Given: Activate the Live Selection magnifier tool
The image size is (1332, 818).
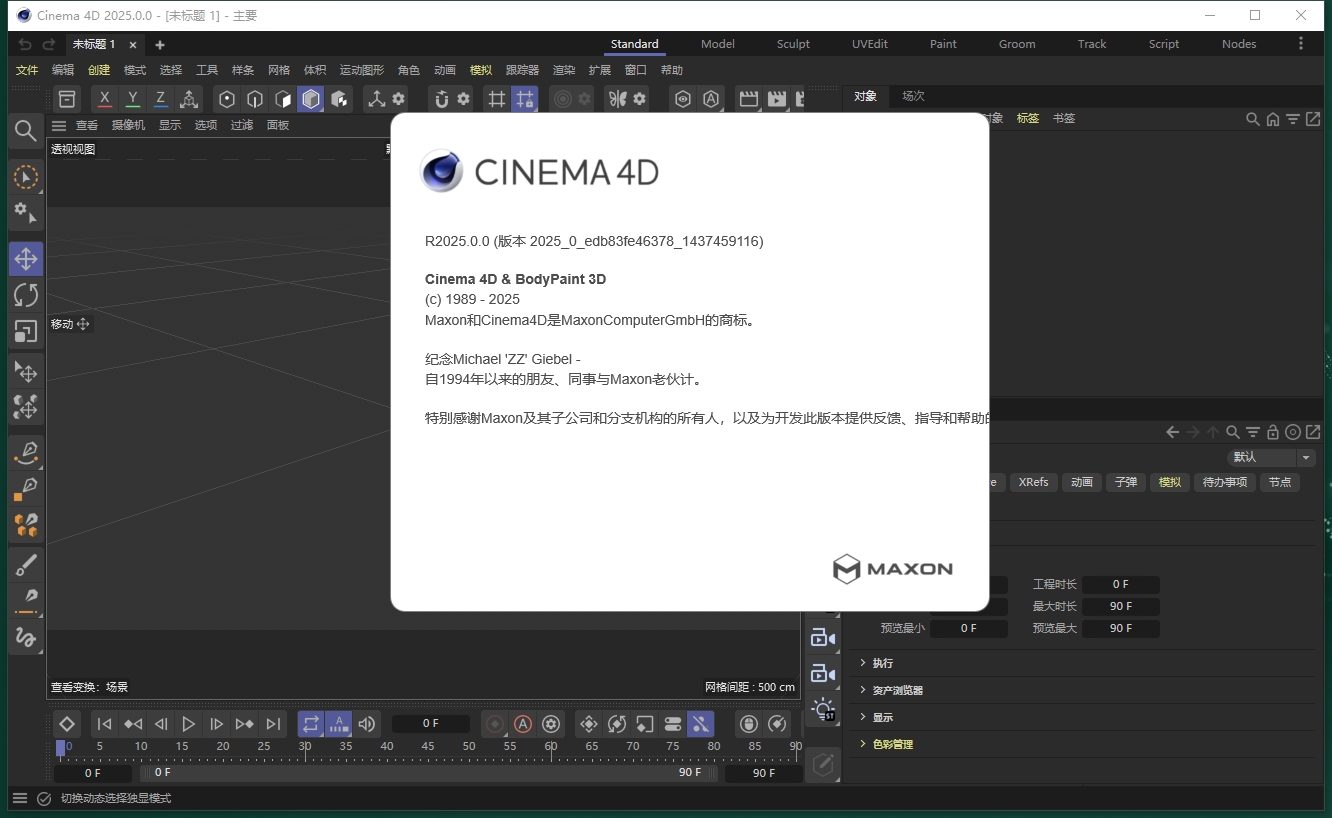Looking at the screenshot, I should click(x=26, y=131).
